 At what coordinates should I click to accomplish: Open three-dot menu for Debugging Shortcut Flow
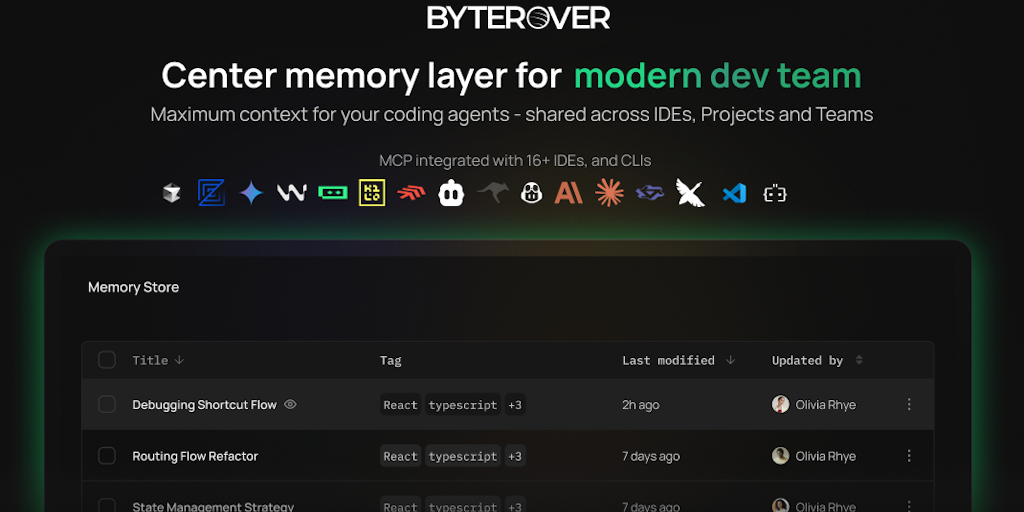click(x=909, y=404)
